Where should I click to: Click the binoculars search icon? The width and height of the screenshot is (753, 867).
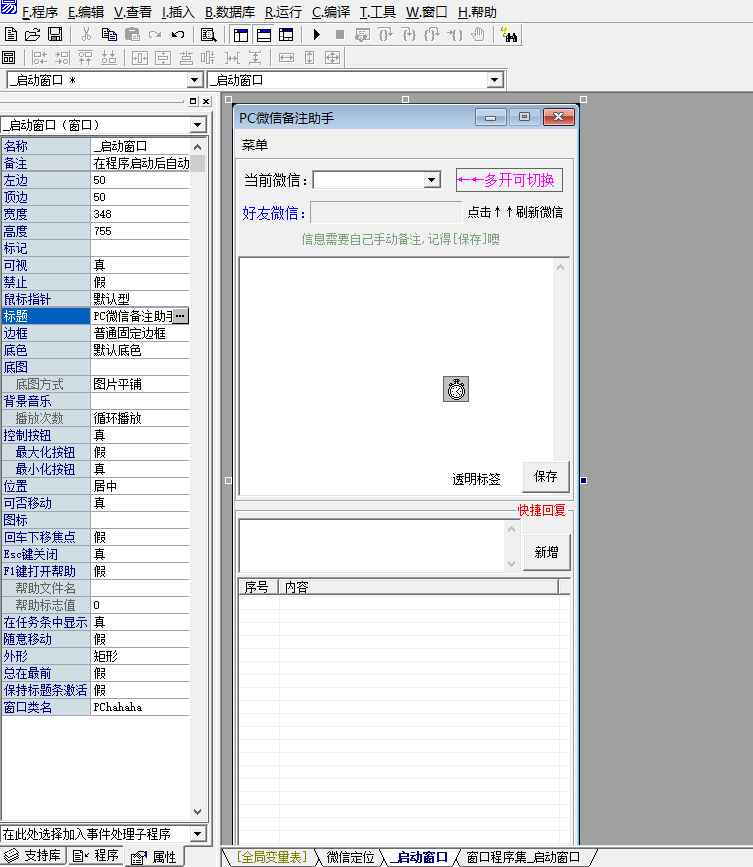(x=509, y=34)
